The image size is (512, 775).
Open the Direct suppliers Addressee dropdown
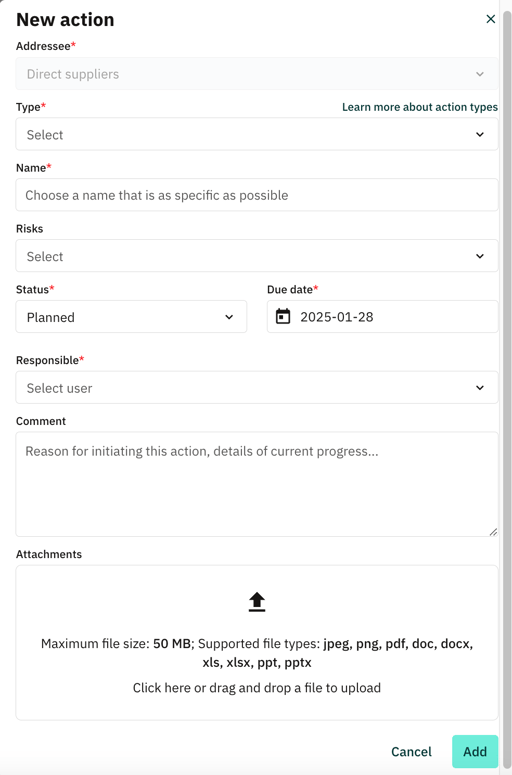(x=257, y=74)
